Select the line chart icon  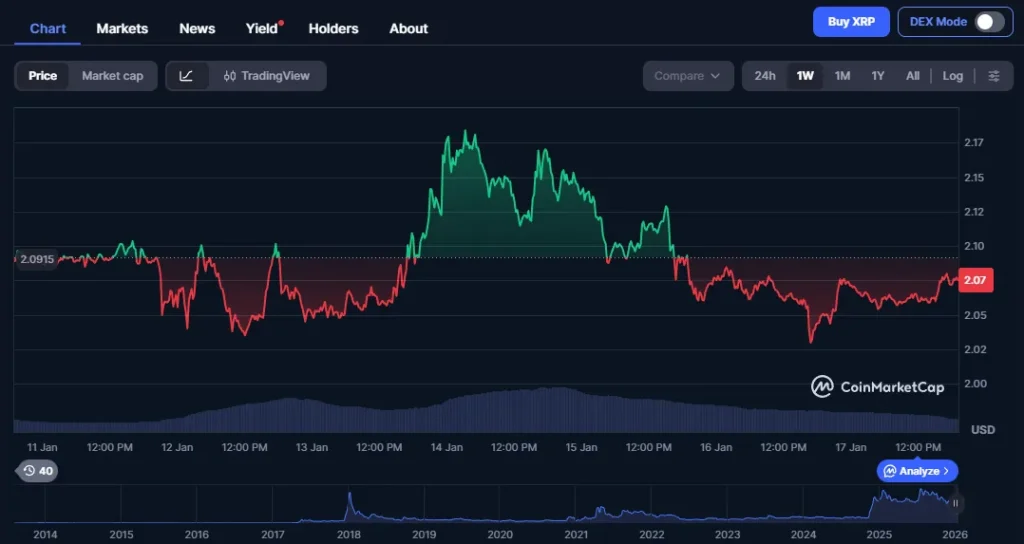pyautogui.click(x=187, y=76)
